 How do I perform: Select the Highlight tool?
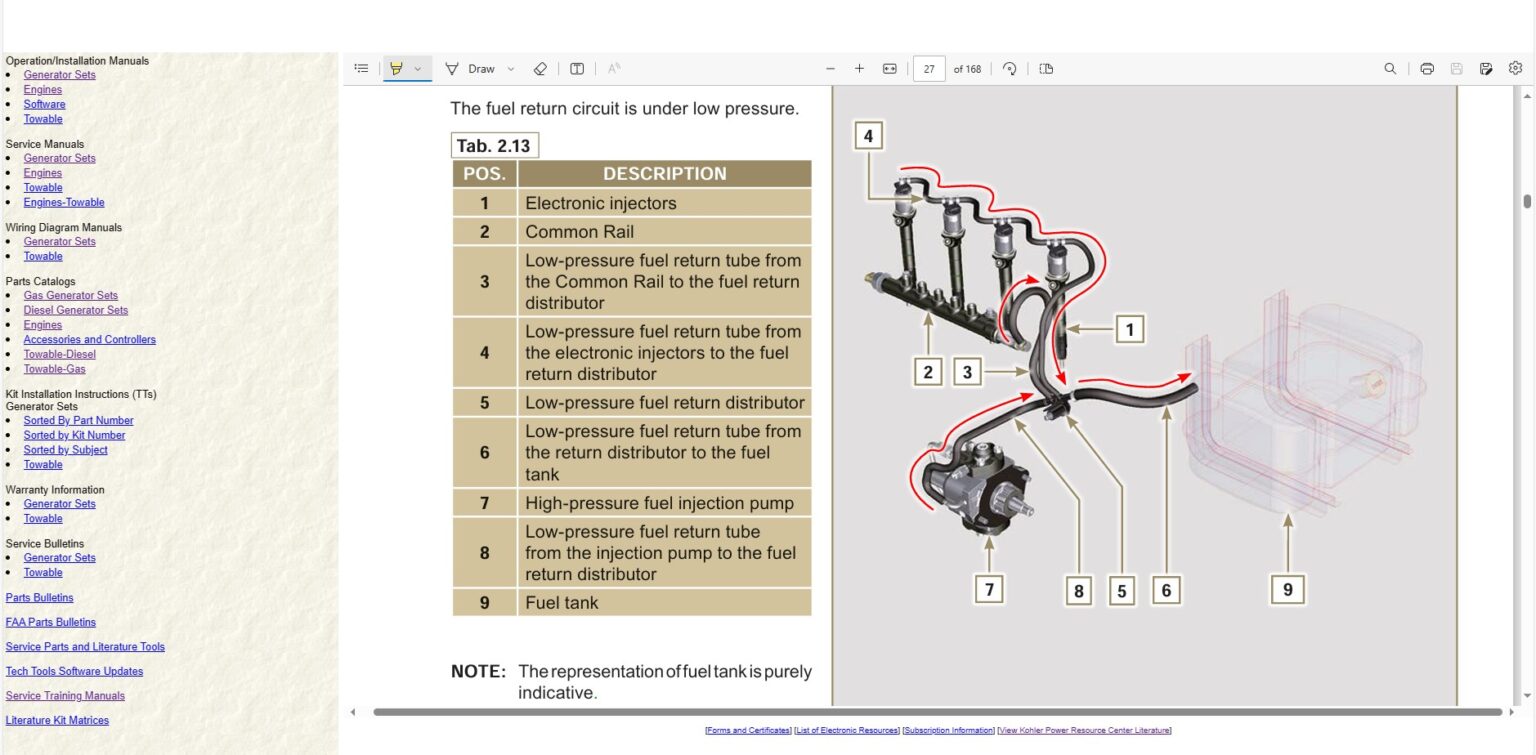[x=398, y=68]
